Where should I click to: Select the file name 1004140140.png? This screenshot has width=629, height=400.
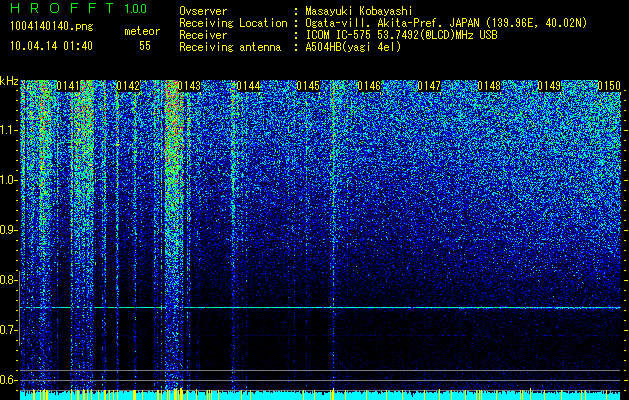(52, 27)
